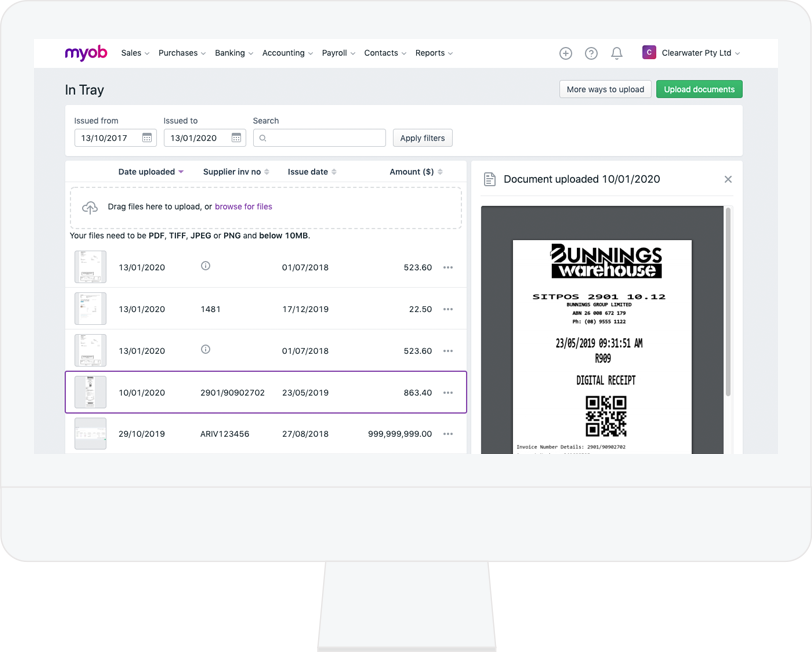Click the plus create-new icon
812x652 pixels.
[565, 53]
